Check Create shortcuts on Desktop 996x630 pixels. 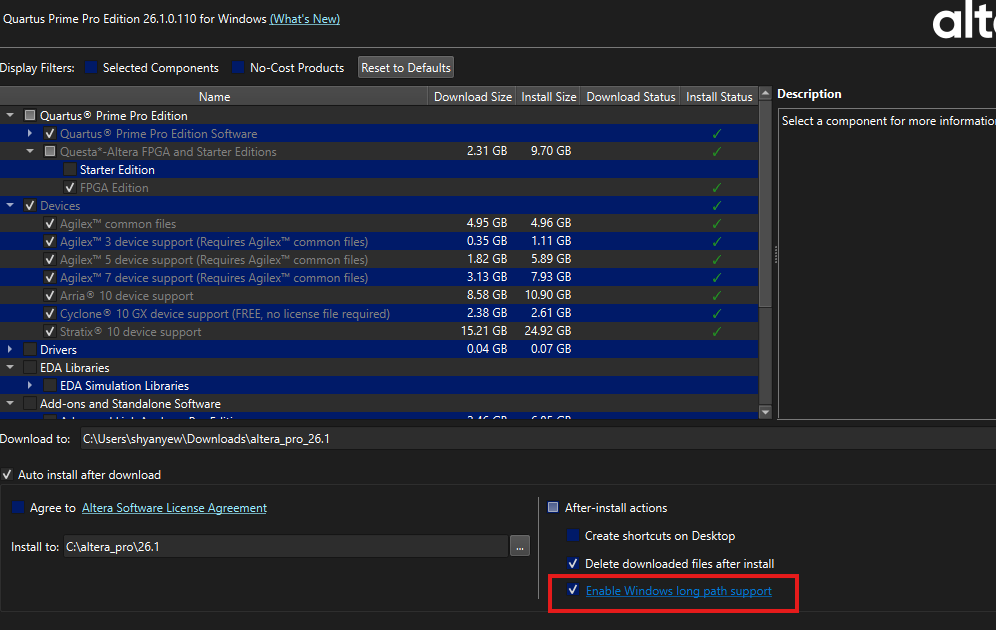point(573,535)
